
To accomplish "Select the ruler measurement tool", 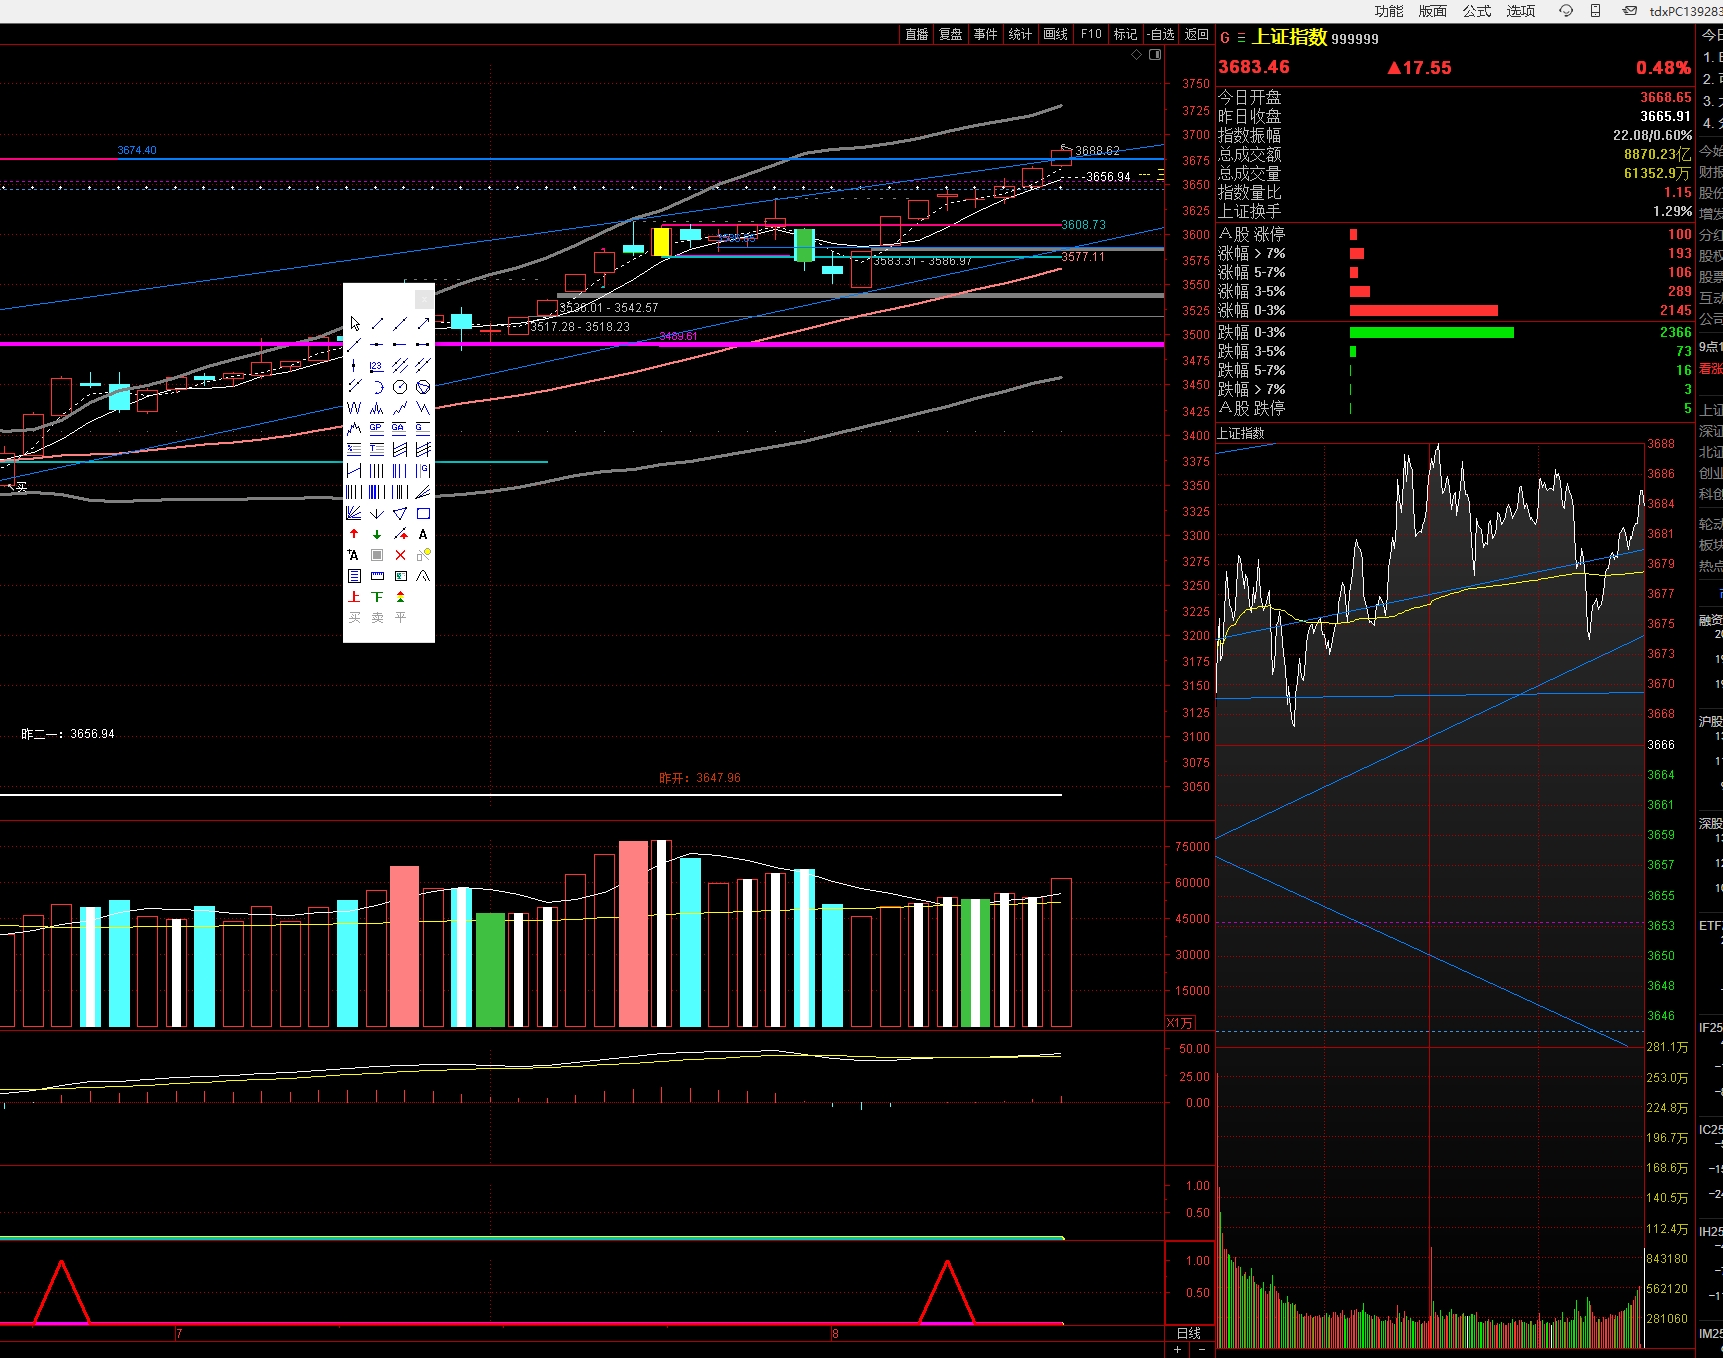I will [377, 576].
